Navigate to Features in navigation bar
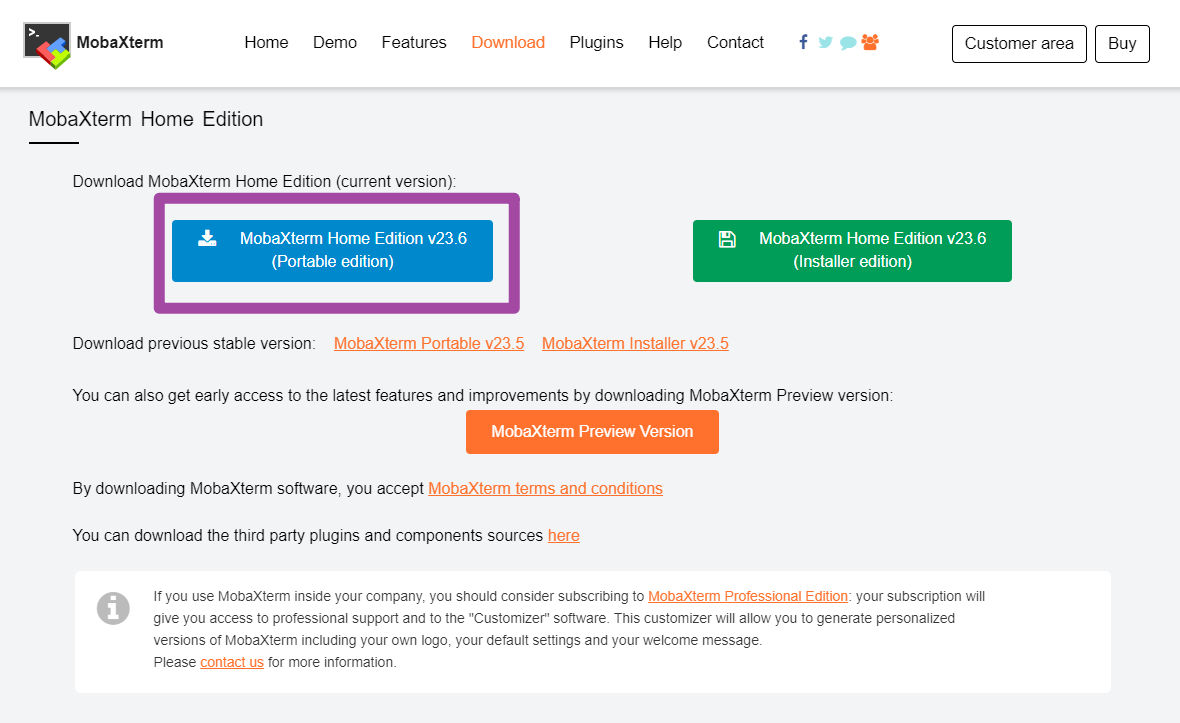Viewport: 1180px width, 723px height. (x=414, y=43)
